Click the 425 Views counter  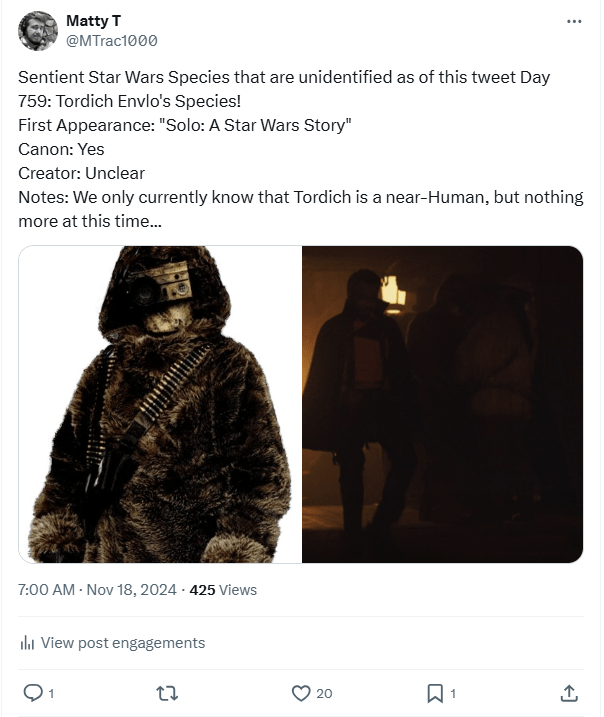[x=223, y=590]
